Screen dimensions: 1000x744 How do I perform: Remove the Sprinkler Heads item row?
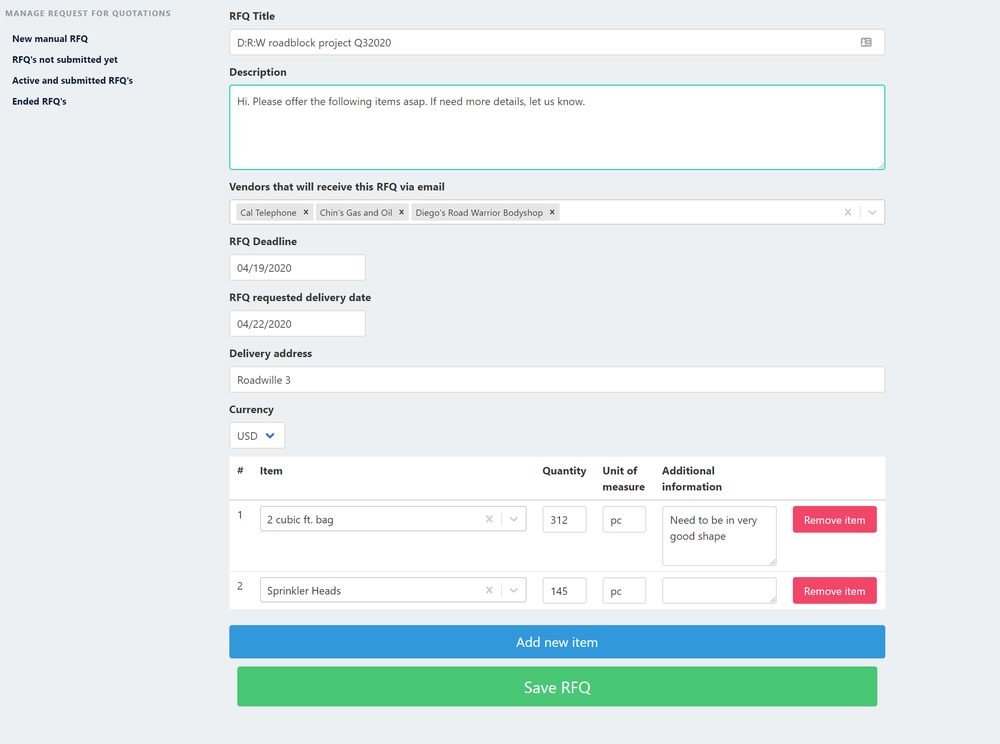coord(834,590)
